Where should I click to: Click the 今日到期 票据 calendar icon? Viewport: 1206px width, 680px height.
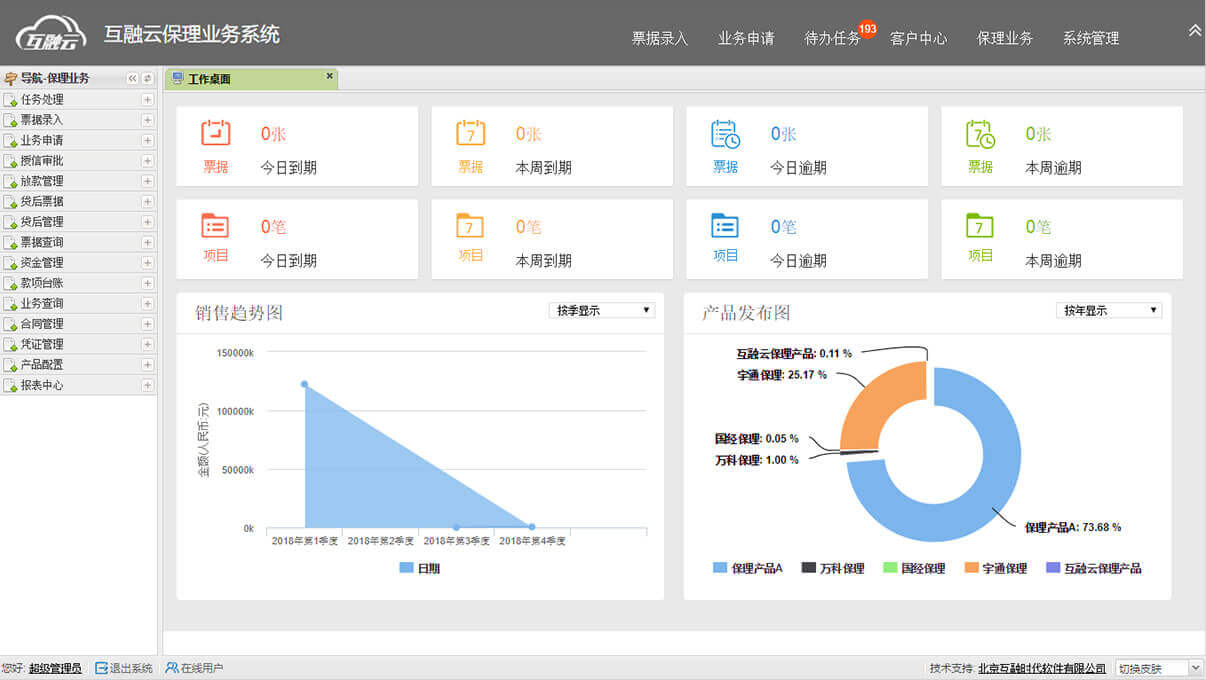click(216, 133)
